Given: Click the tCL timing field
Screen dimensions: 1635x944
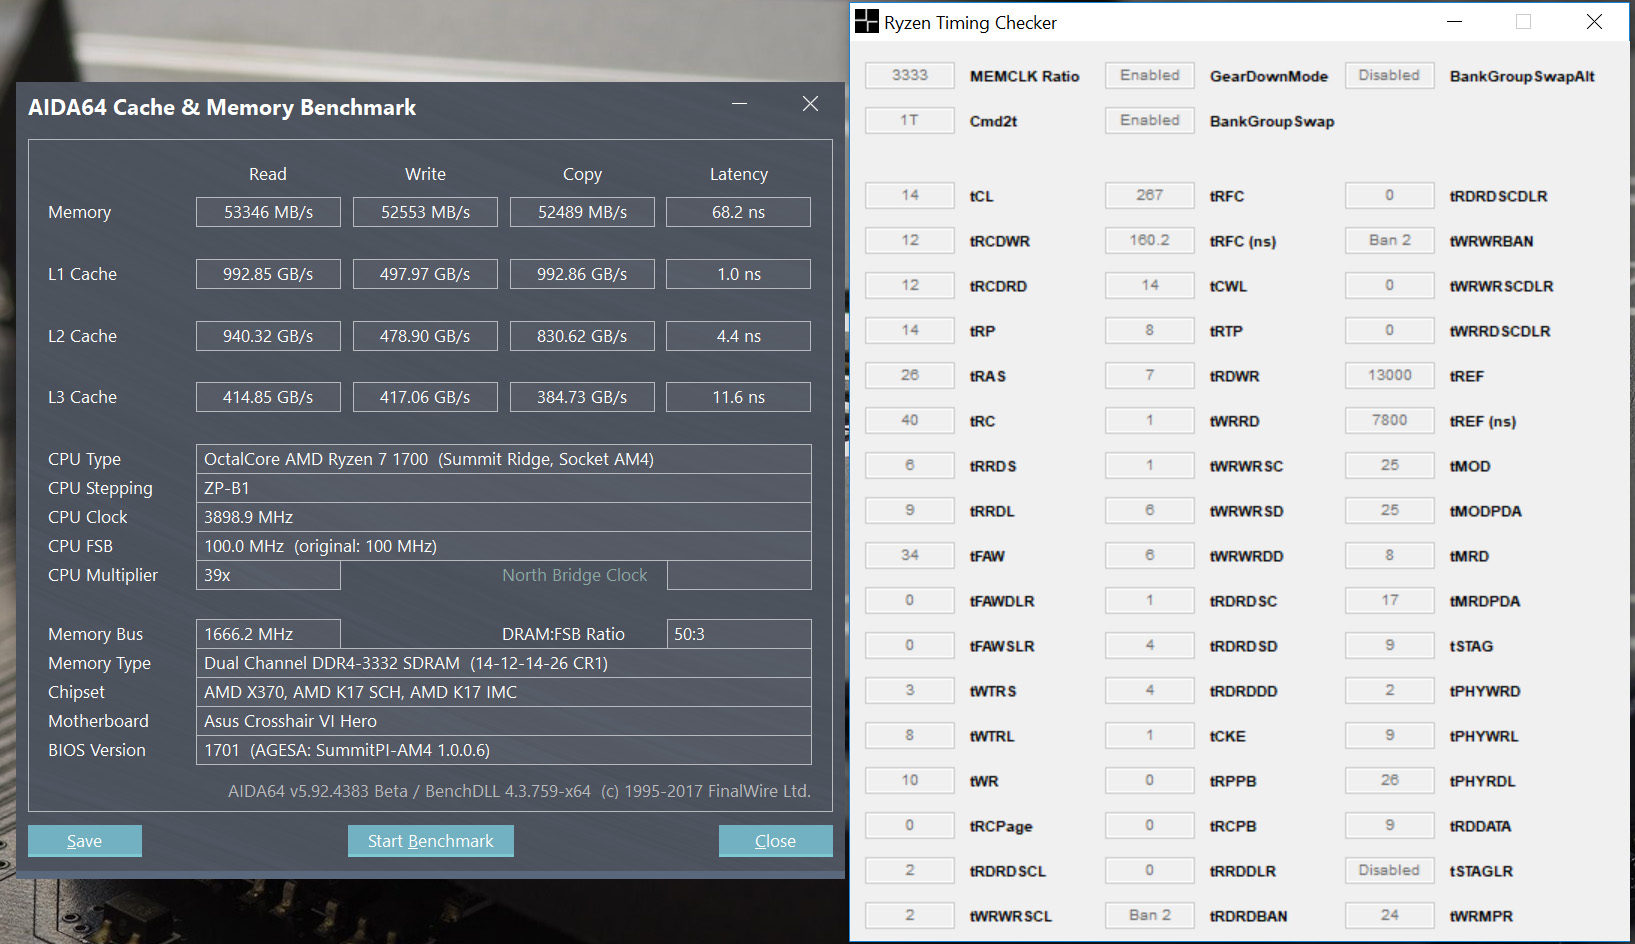Looking at the screenshot, I should point(910,195).
